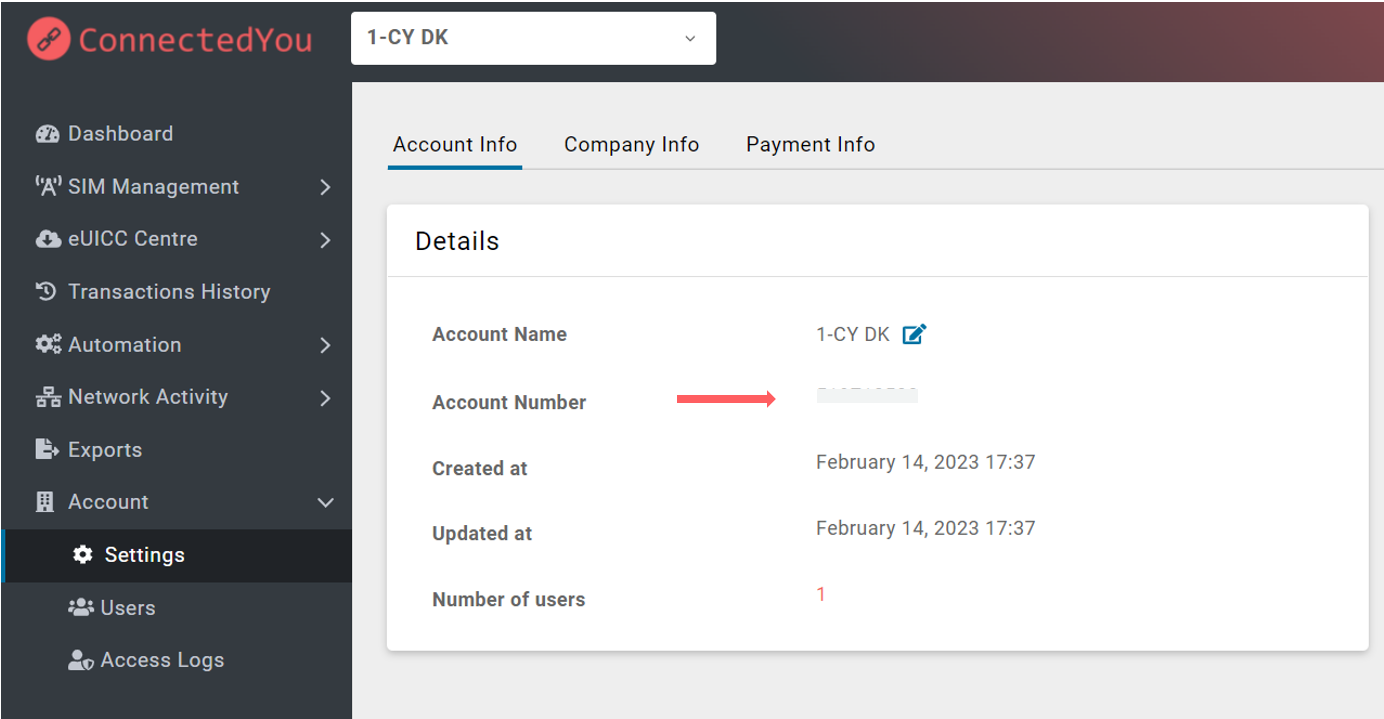
Task: Collapse the Account menu chevron
Action: pos(325,502)
